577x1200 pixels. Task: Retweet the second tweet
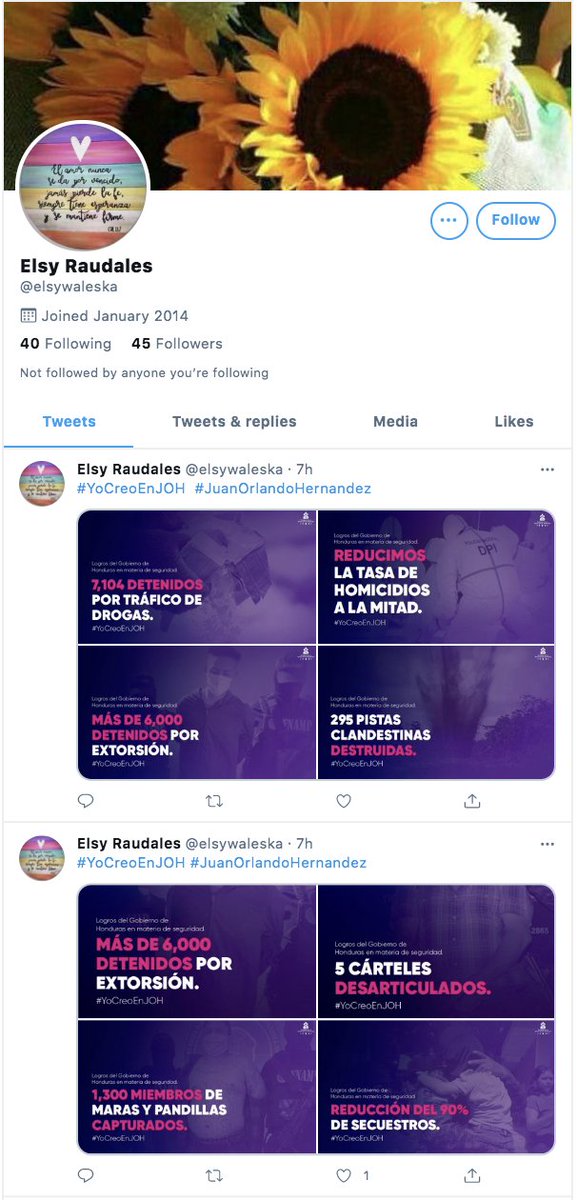(x=214, y=1175)
